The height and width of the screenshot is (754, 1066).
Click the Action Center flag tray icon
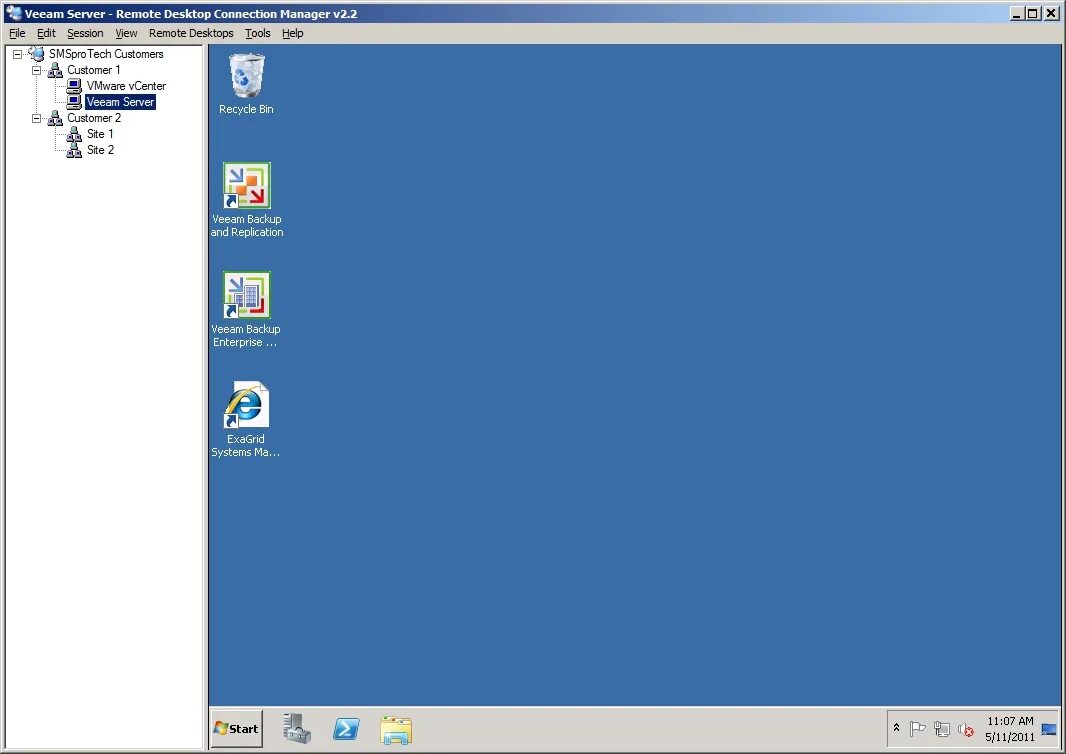pos(917,729)
